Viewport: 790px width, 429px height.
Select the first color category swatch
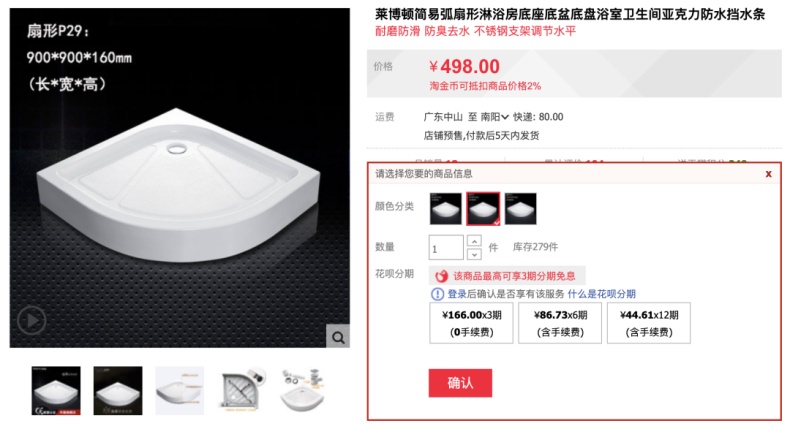(x=445, y=209)
